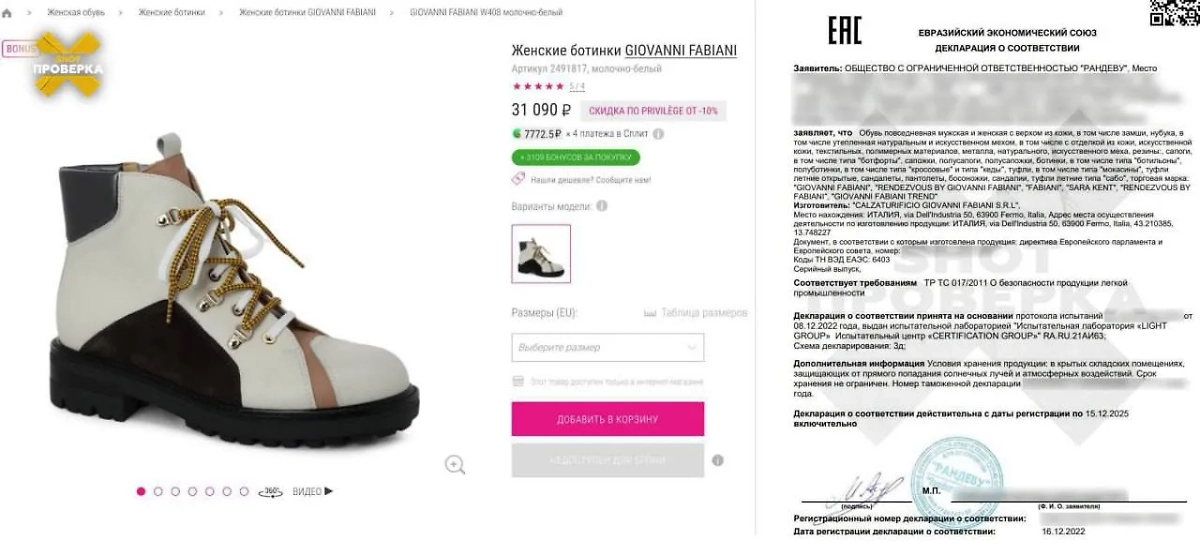Open Женская обувь breadcrumb
Viewport: 1200px width, 555px height.
pos(77,13)
